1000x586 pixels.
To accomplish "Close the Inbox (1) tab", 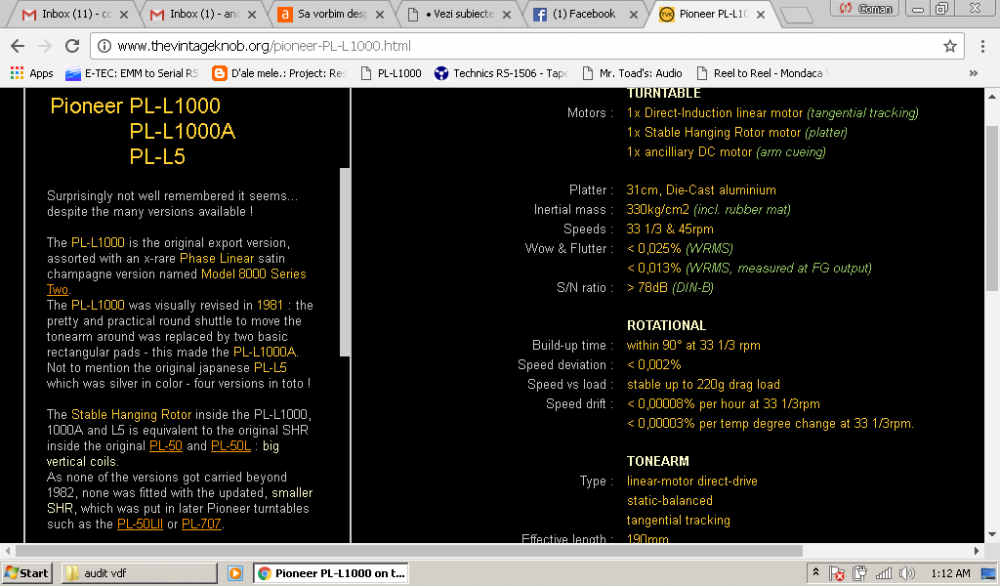I will click(x=251, y=14).
